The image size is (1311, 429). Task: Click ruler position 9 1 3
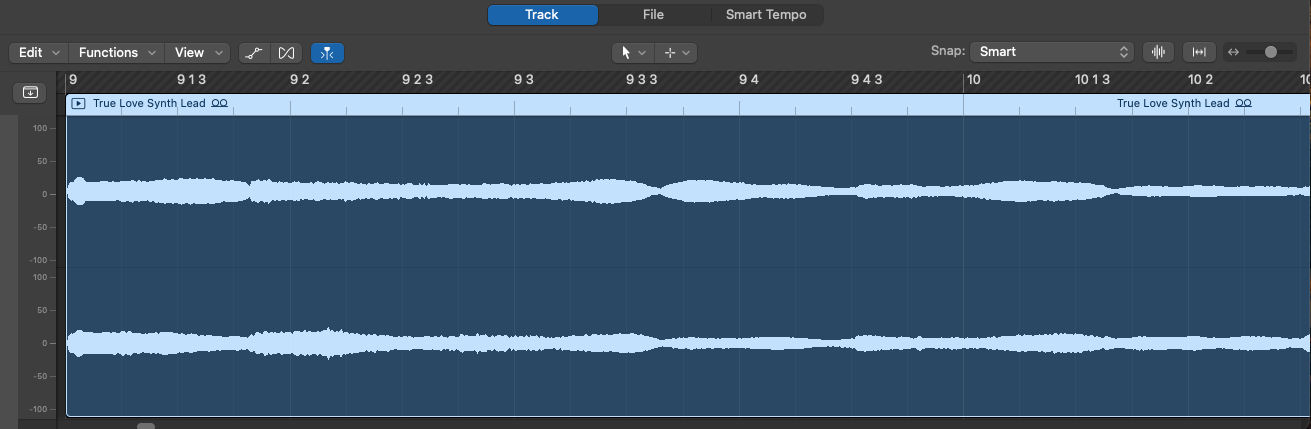point(191,79)
